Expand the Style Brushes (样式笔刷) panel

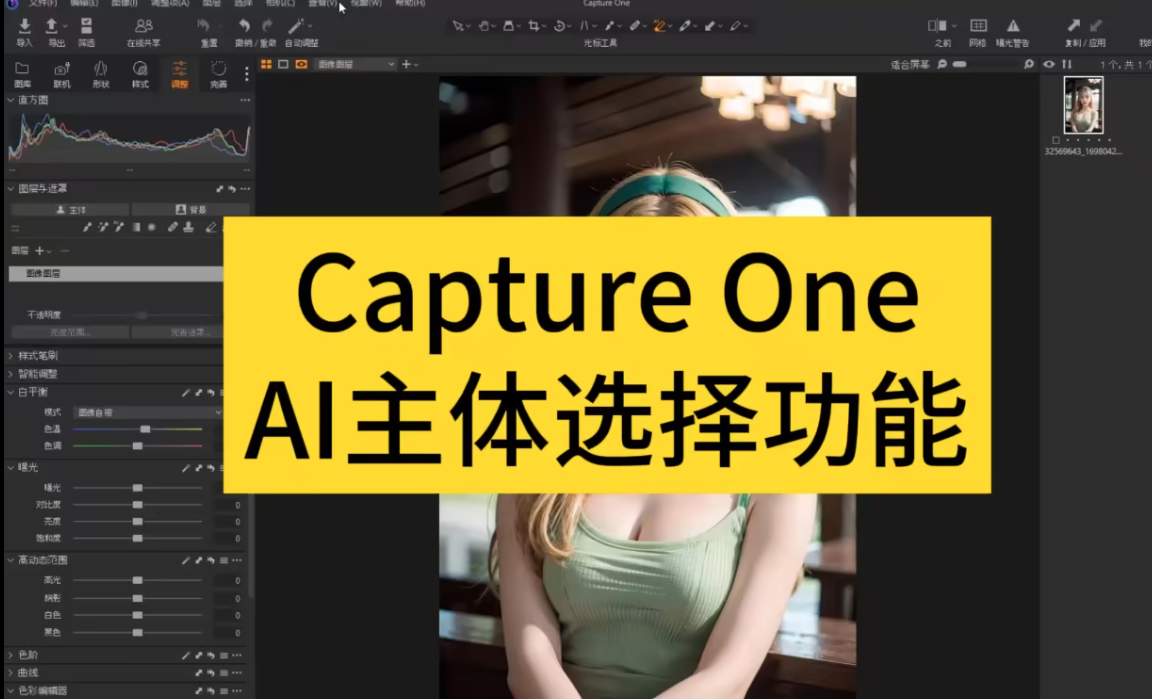(x=40, y=355)
